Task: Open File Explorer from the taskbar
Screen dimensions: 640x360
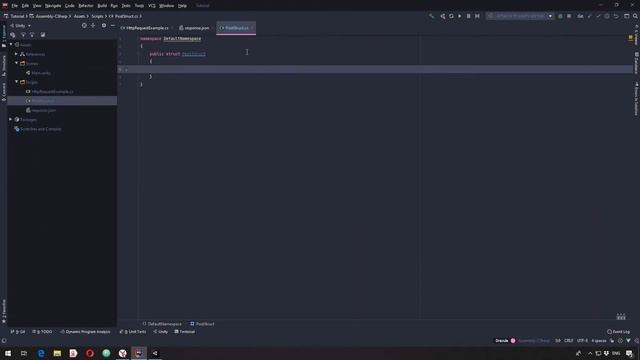Action: point(57,353)
